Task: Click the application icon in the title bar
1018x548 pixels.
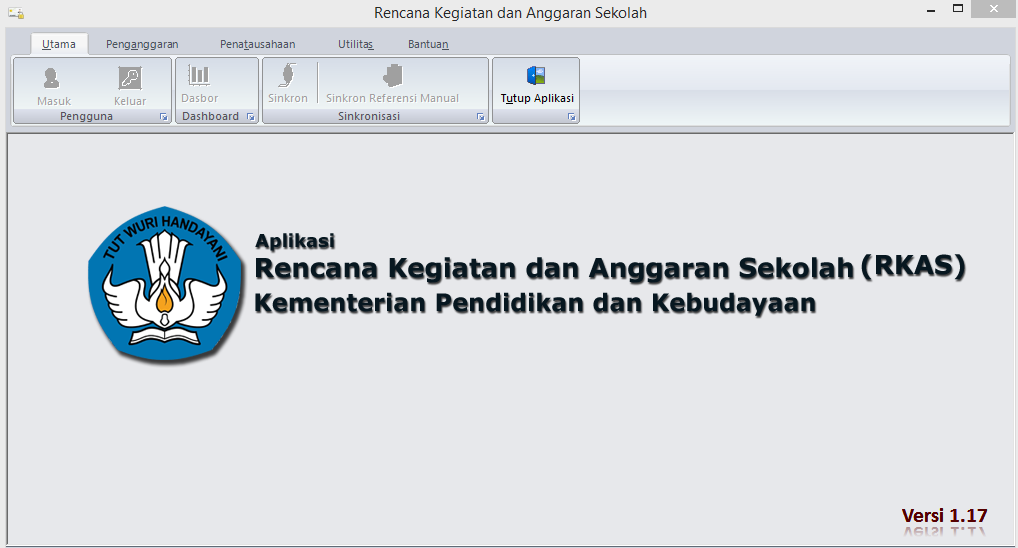Action: [x=16, y=13]
